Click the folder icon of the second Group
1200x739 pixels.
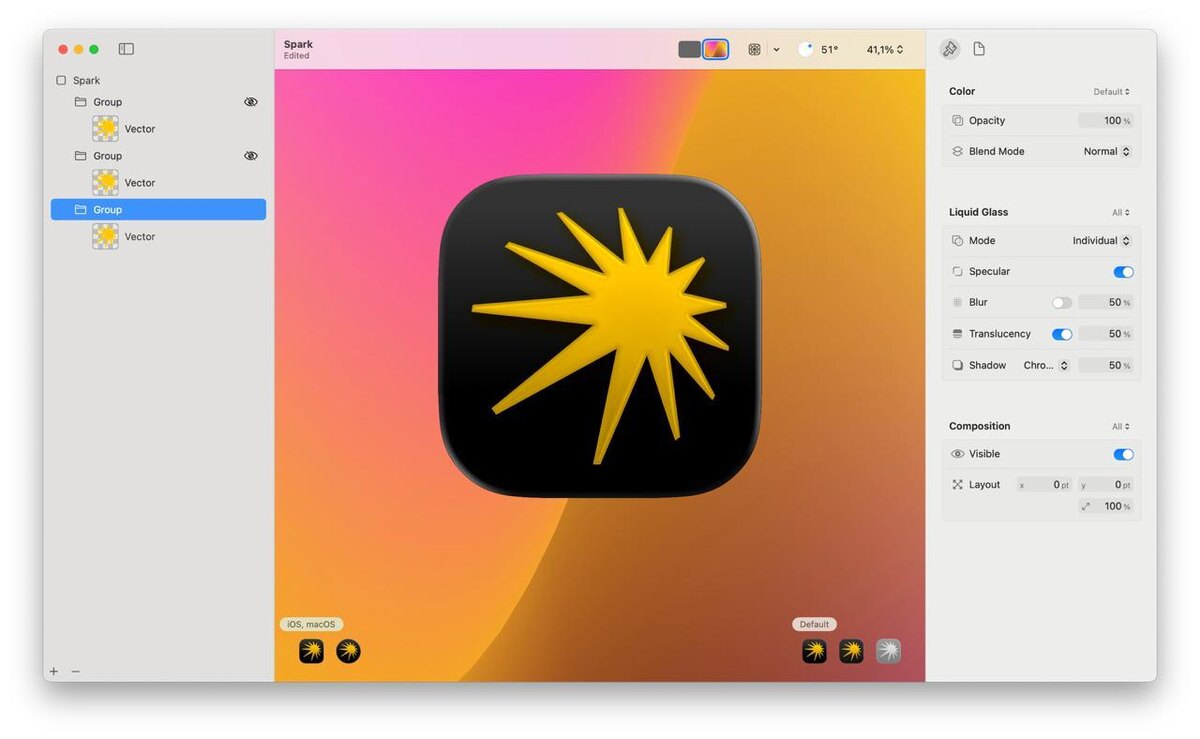(81, 156)
